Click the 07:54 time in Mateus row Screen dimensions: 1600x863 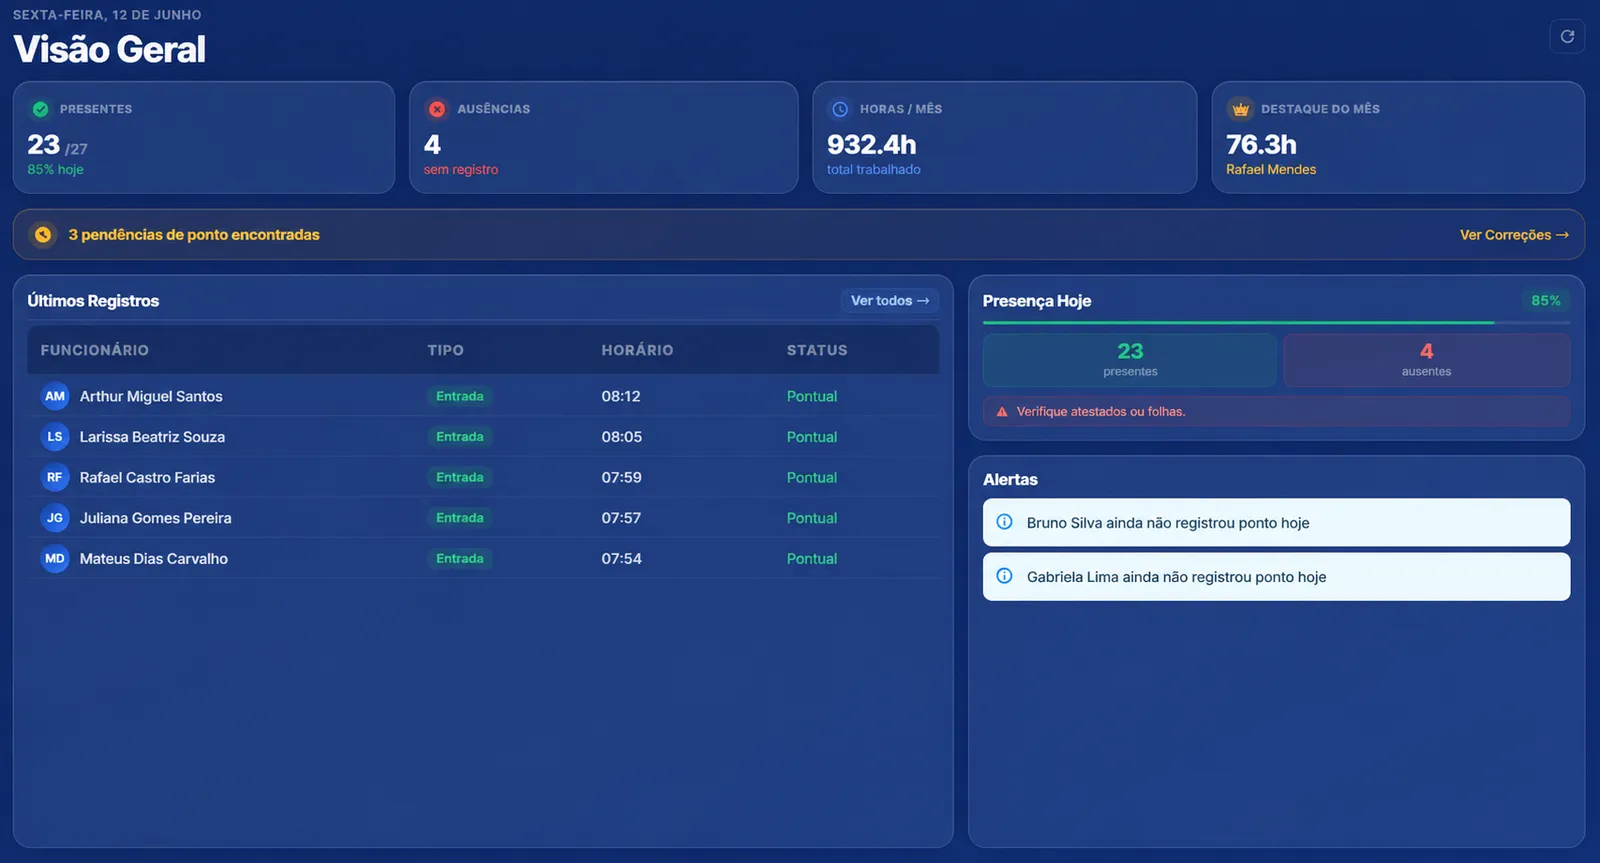(x=622, y=558)
